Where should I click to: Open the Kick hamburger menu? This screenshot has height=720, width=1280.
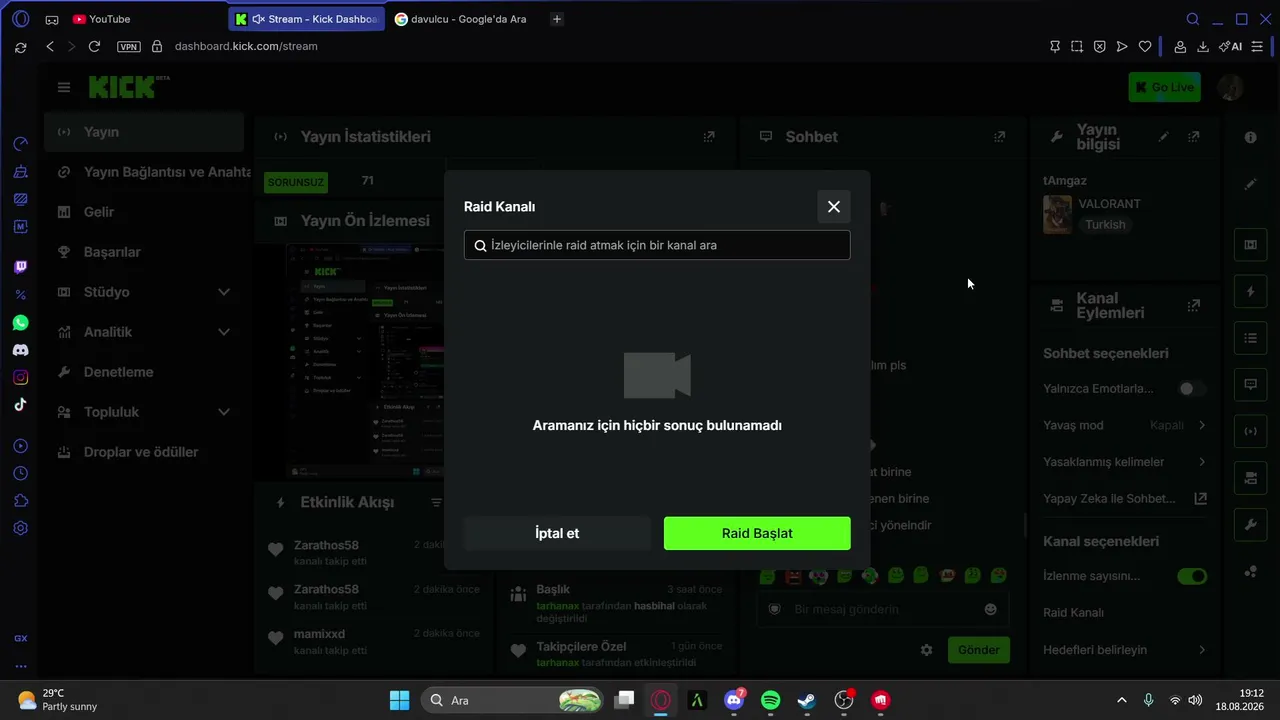64,87
